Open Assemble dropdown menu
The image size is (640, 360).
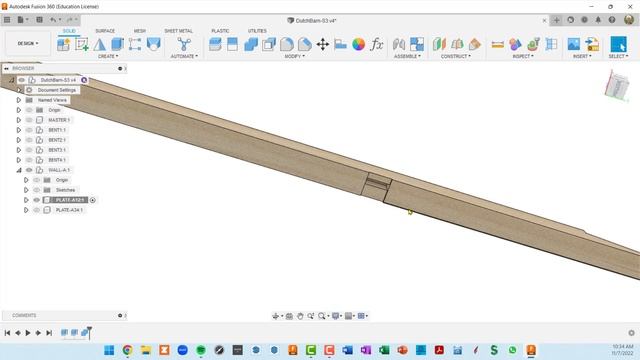[407, 56]
